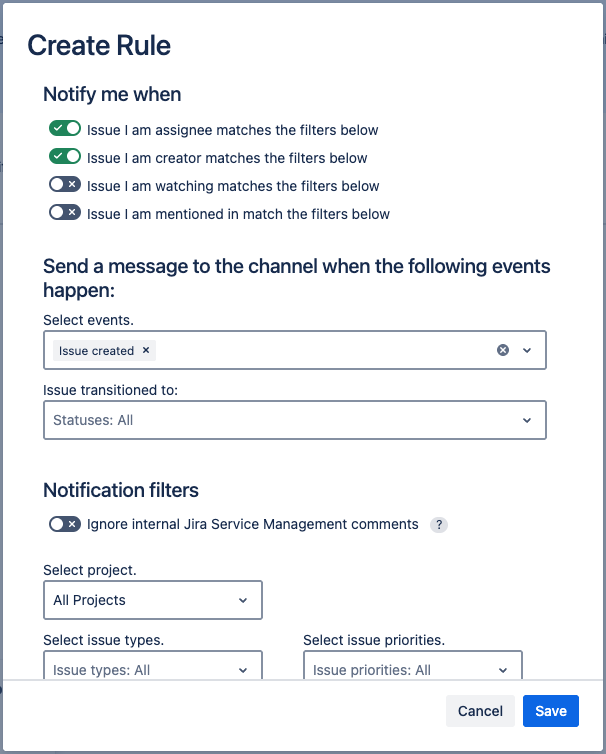Click the Issue created tag label
This screenshot has width=606, height=754.
point(96,351)
